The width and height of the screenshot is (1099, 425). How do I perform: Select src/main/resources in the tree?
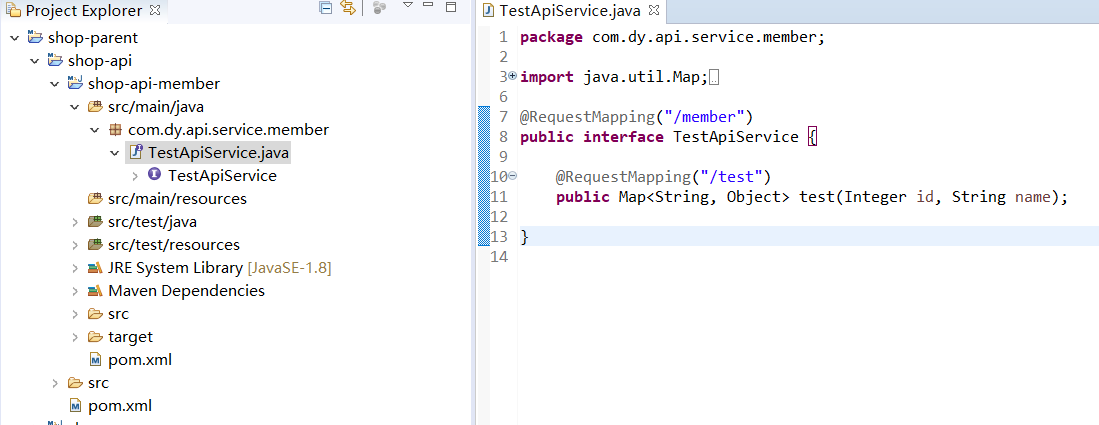click(177, 199)
